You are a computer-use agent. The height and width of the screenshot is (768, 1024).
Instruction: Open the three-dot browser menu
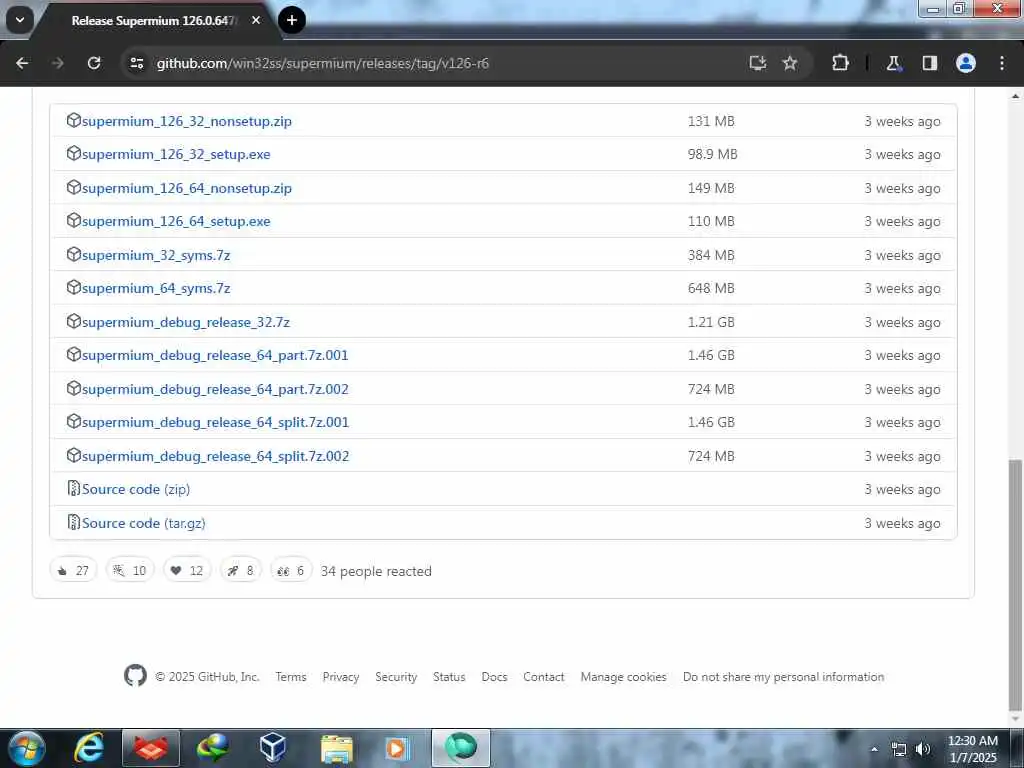point(1002,63)
